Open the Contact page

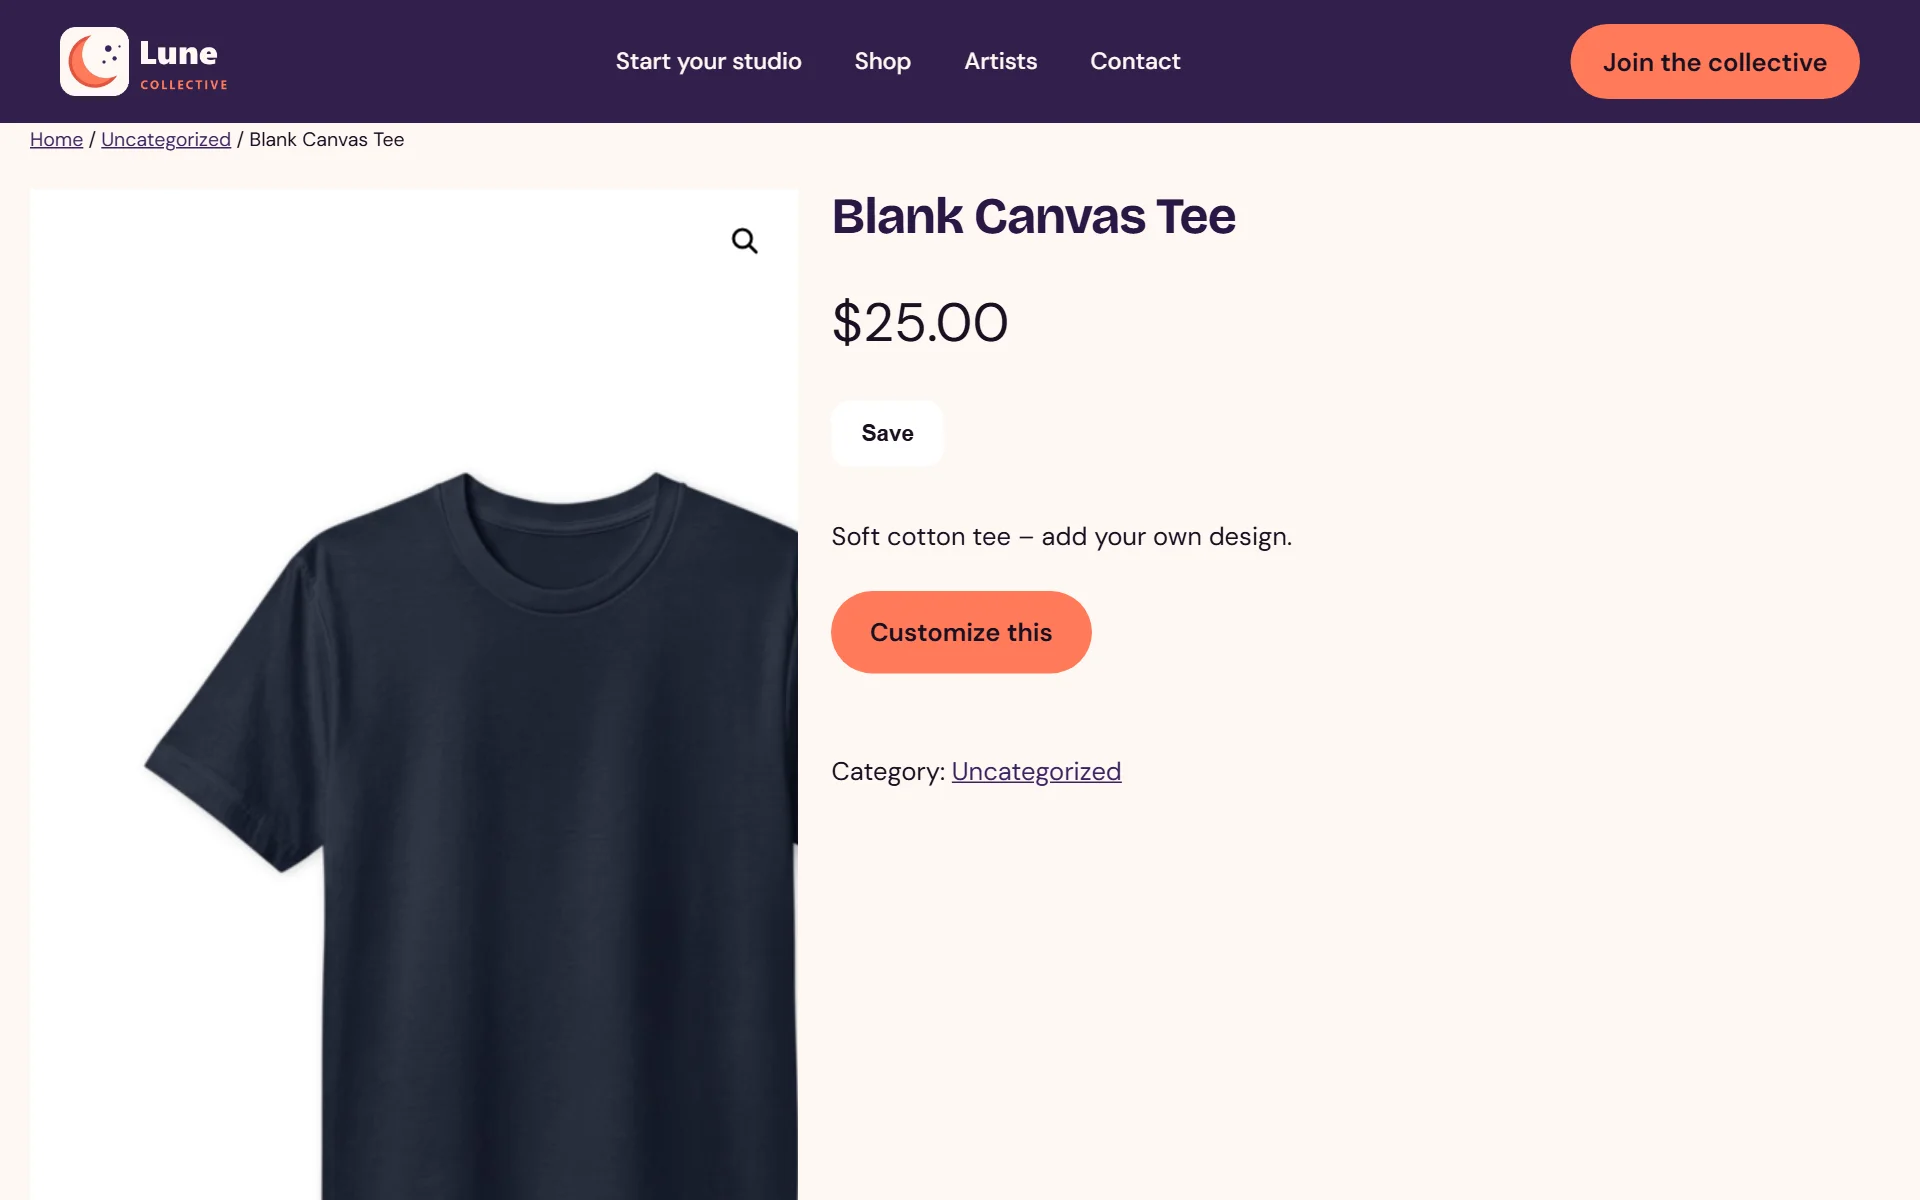click(1135, 61)
